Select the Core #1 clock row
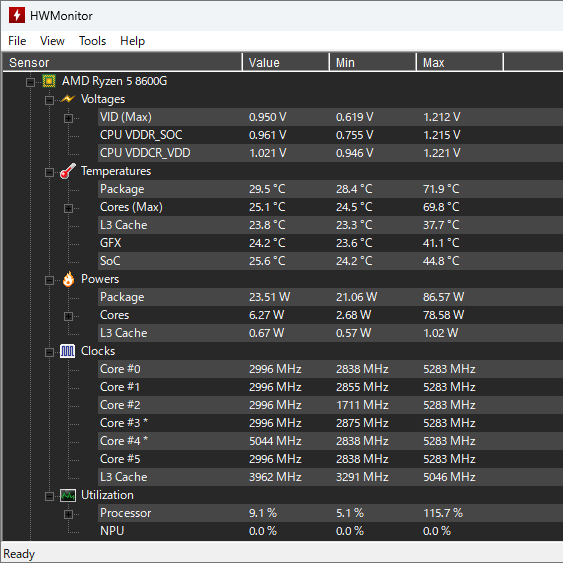This screenshot has height=563, width=563. (x=330, y=387)
